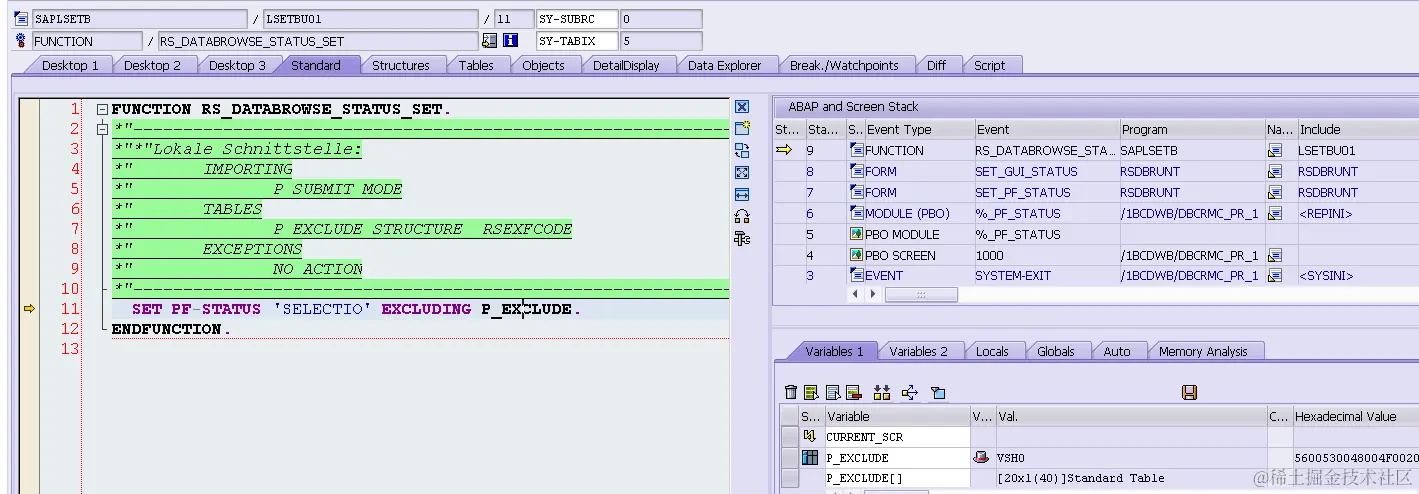Open the Tables tab

pos(476,65)
